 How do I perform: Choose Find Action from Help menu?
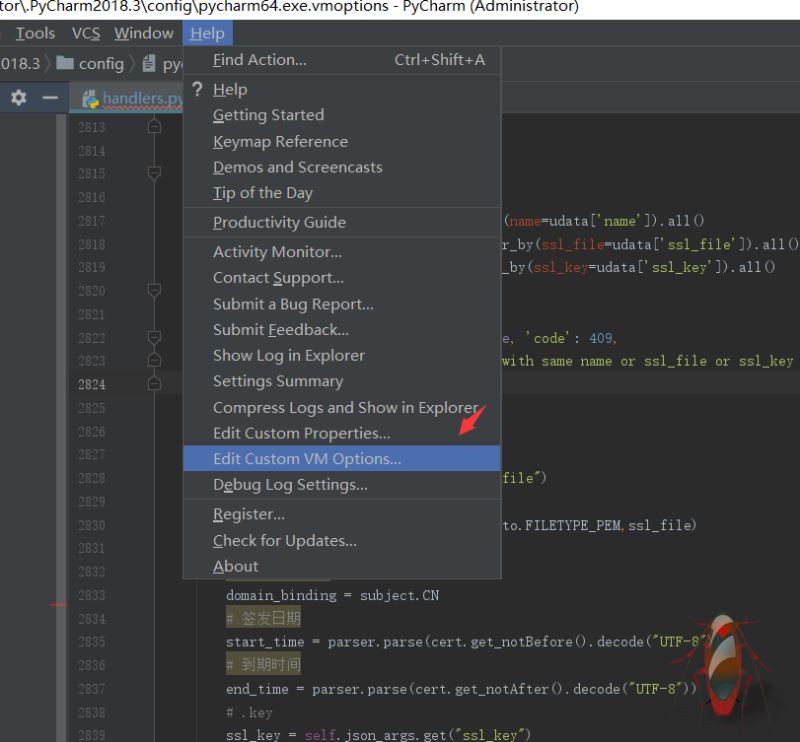tap(259, 60)
